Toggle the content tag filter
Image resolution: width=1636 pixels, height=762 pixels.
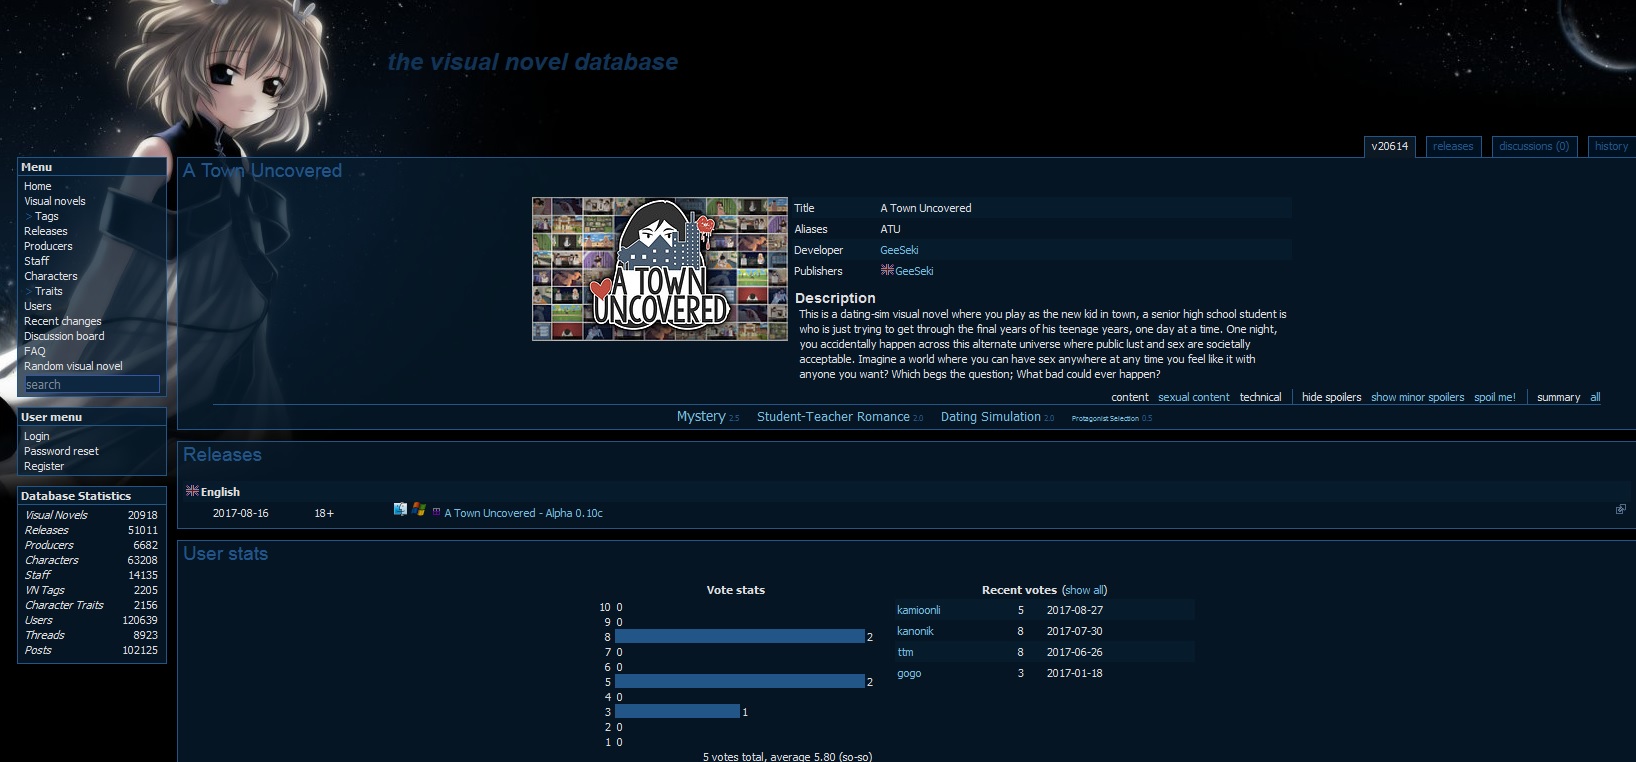coord(1130,397)
